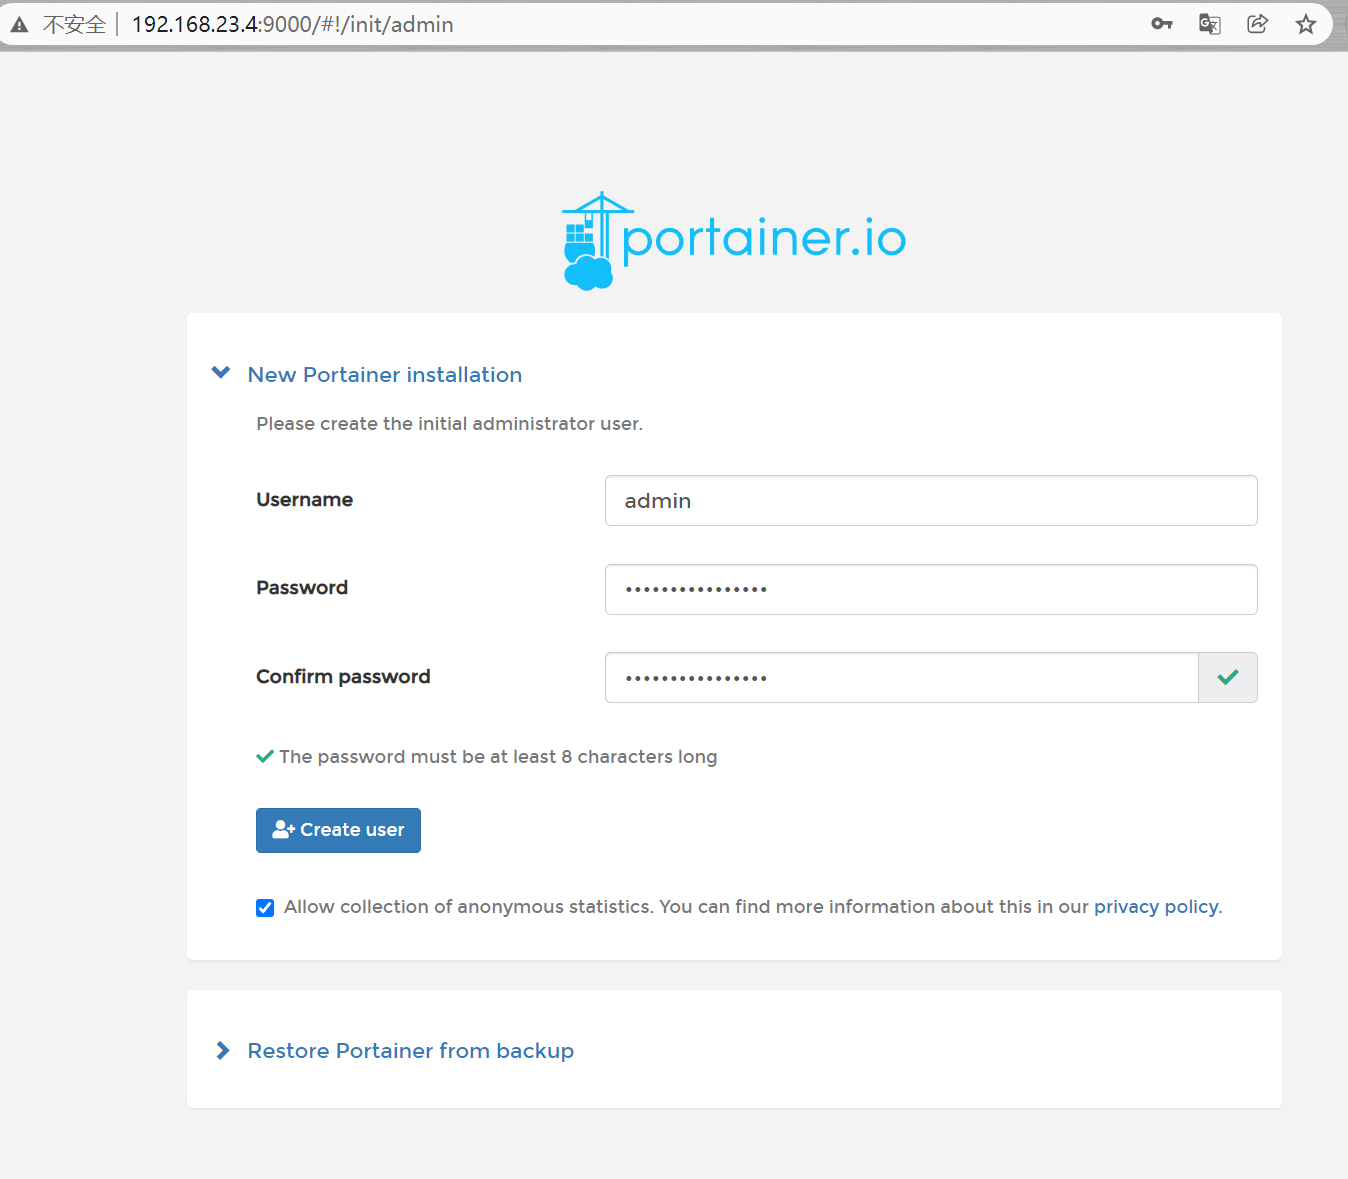Viewport: 1348px width, 1179px height.
Task: Click the Username label
Action: (304, 500)
